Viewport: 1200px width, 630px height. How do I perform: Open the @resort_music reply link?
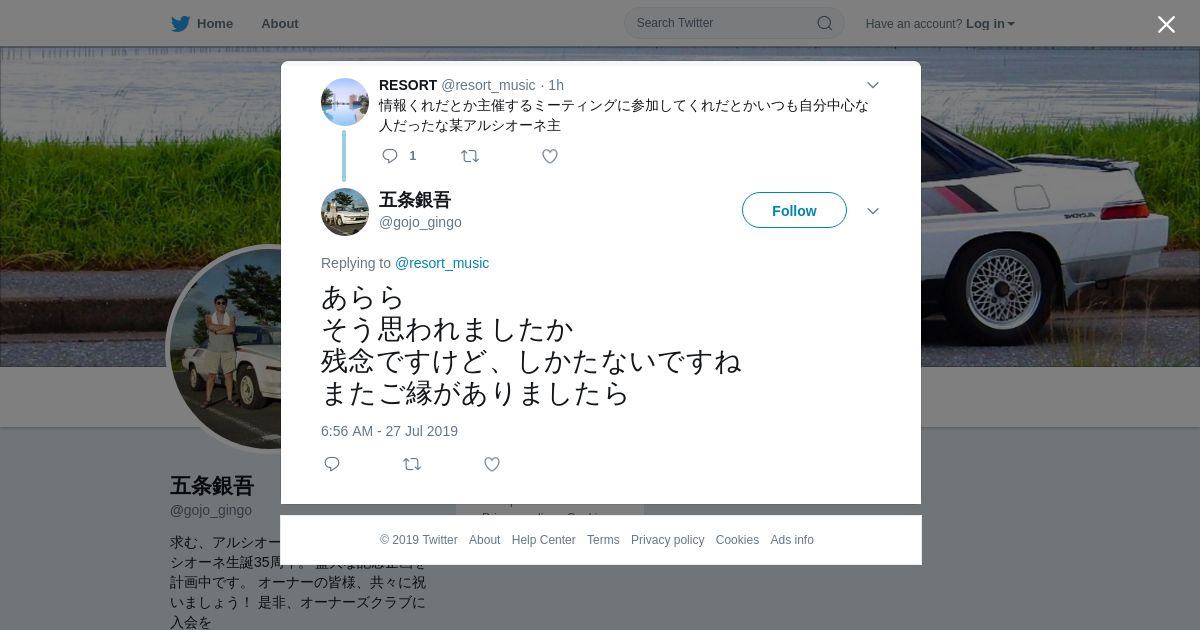tap(442, 263)
